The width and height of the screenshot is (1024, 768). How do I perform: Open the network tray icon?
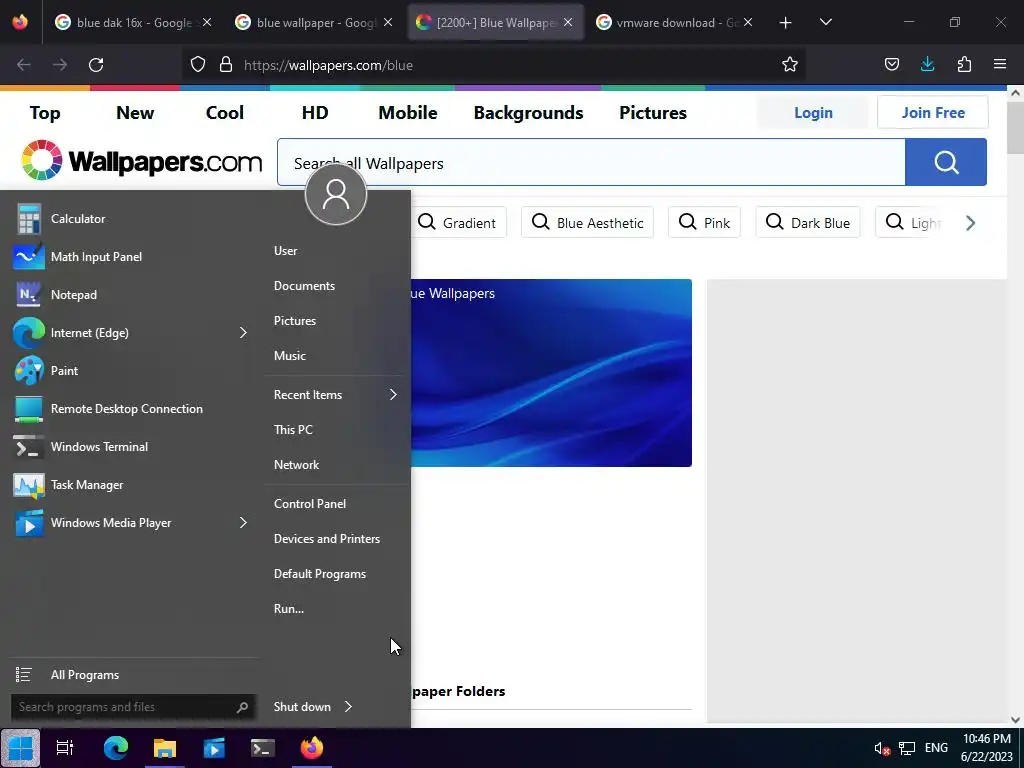pyautogui.click(x=906, y=748)
